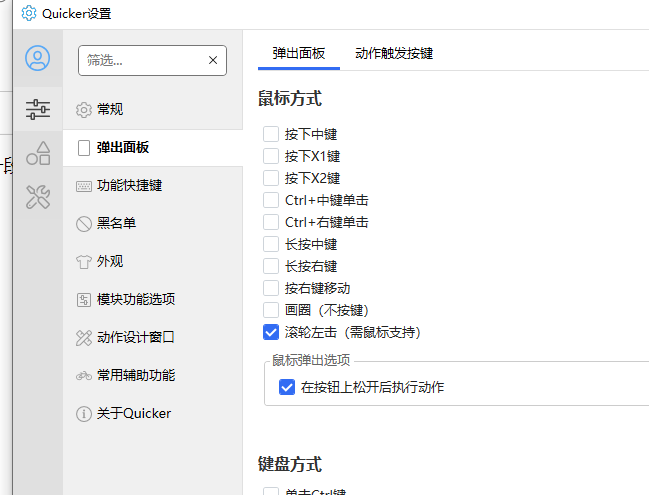Enable the 画圈（不按键）checkbox

[x=271, y=310]
